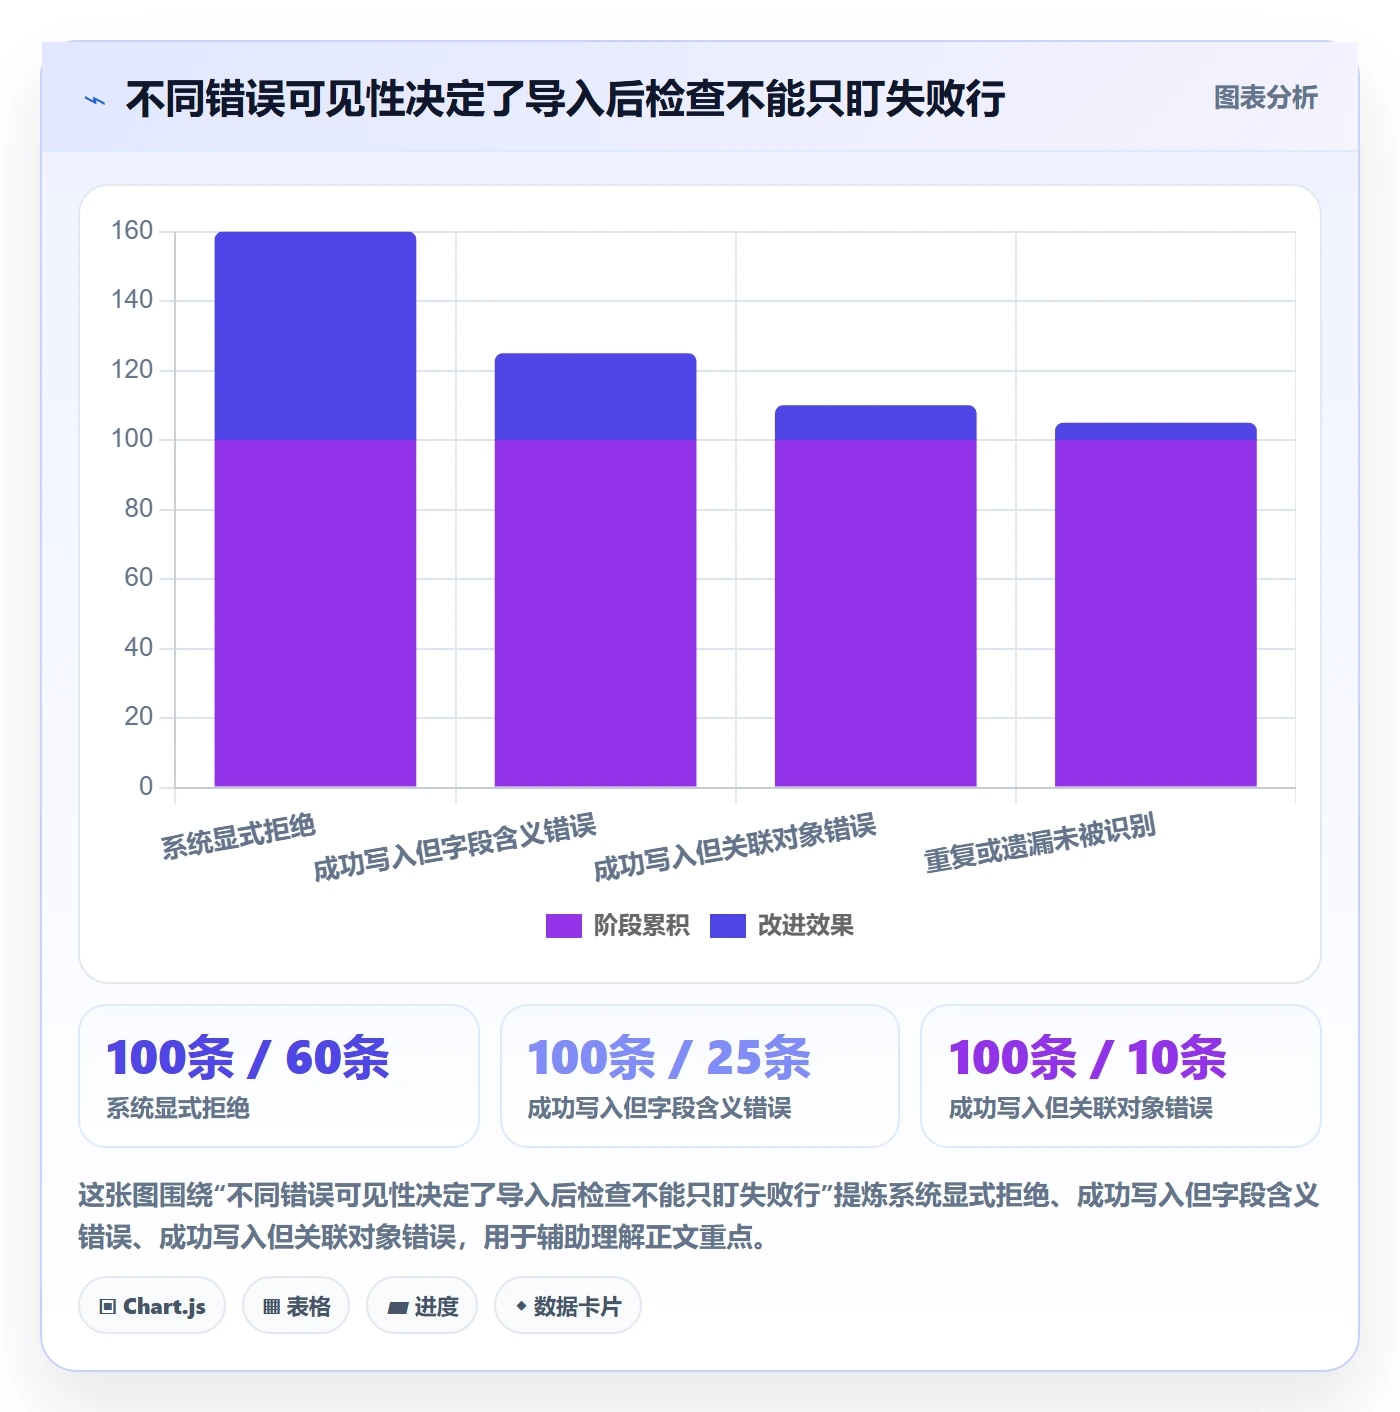Click the 成功写入但关联对象错误 axis label
Image resolution: width=1400 pixels, height=1412 pixels.
[x=734, y=847]
